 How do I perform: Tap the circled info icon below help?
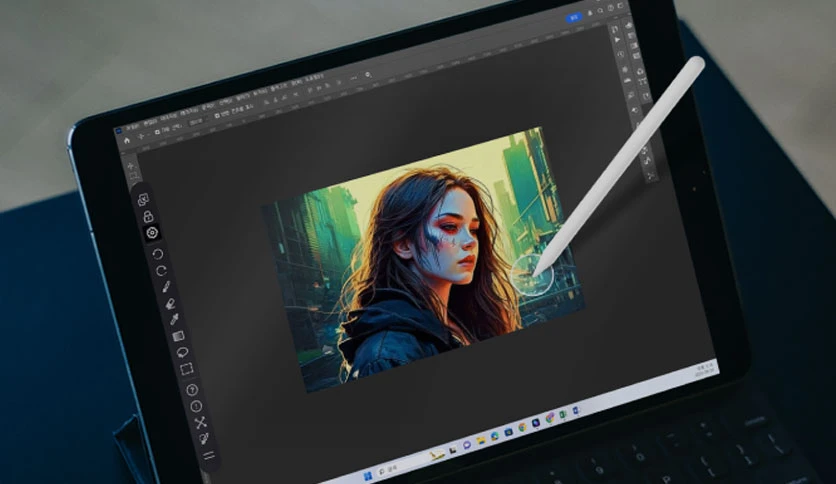(x=196, y=406)
